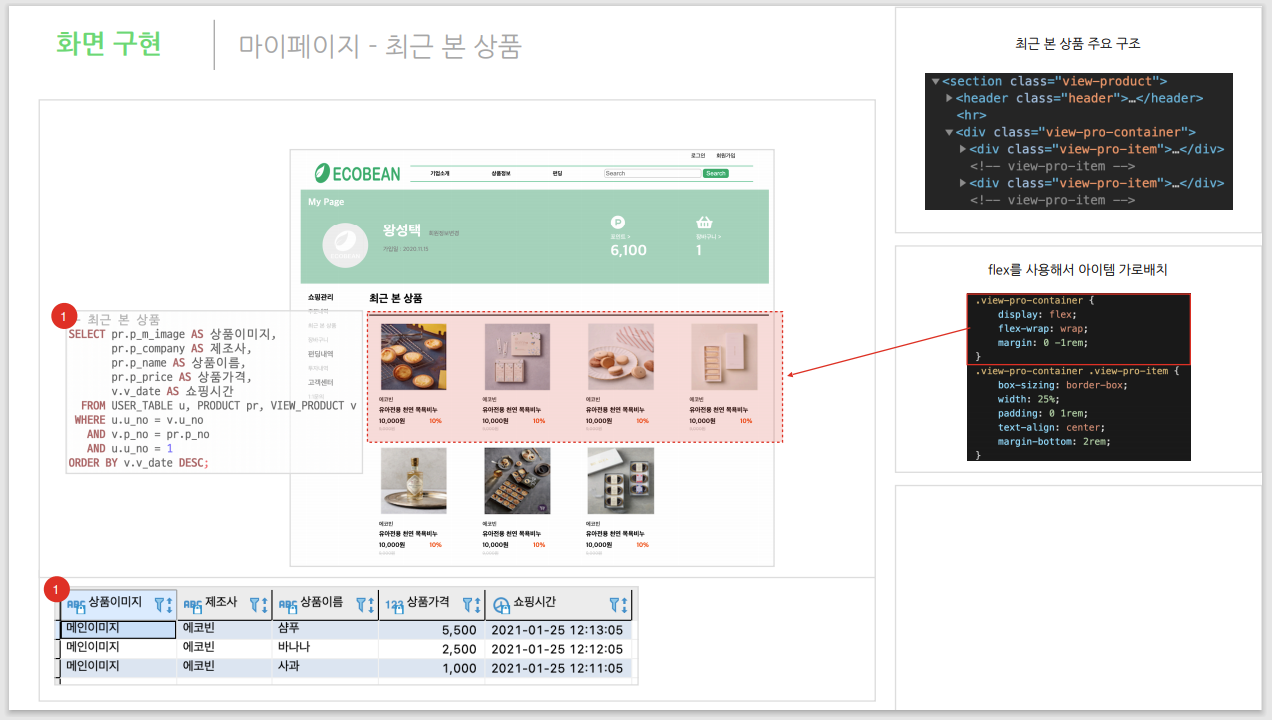
Task: Click the Search input field
Action: [x=652, y=173]
